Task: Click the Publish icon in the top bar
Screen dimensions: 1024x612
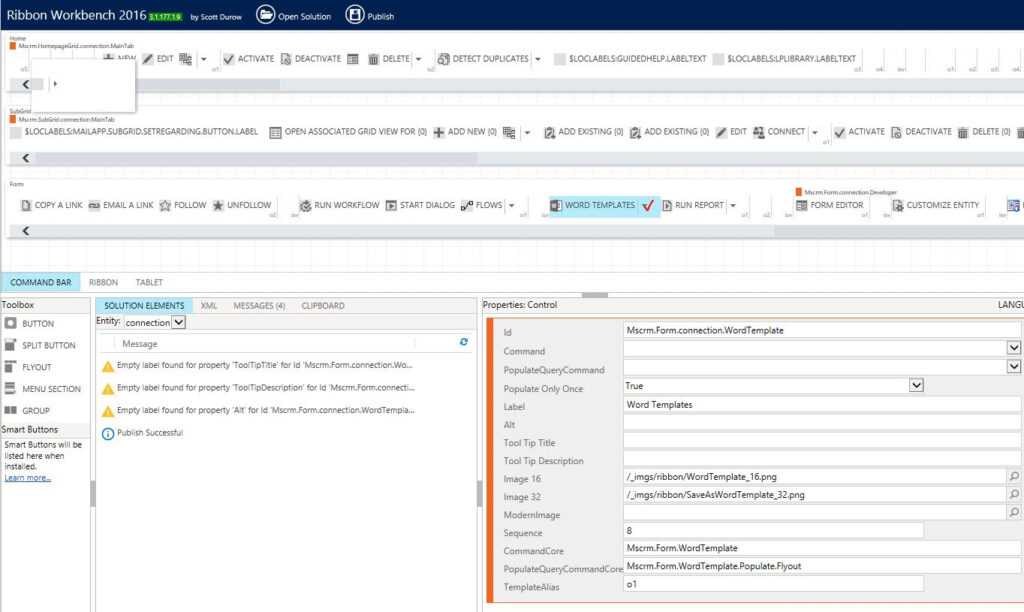Action: [352, 14]
